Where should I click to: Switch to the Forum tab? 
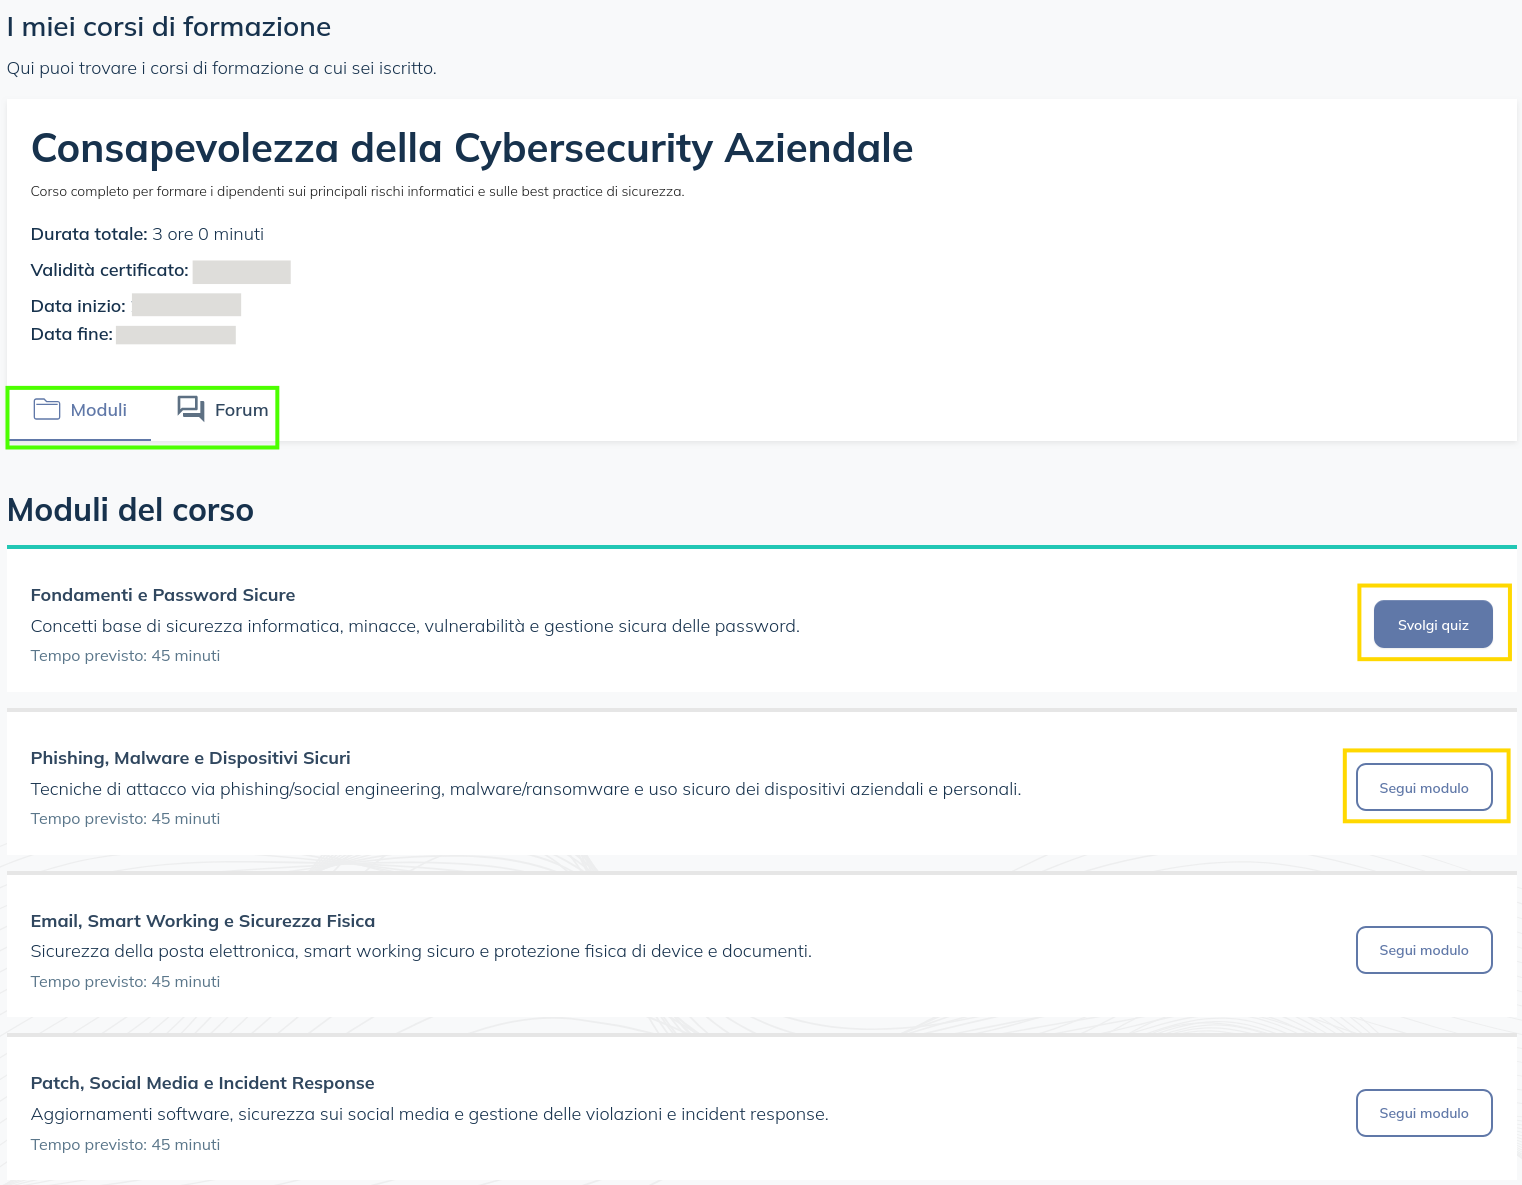click(x=241, y=409)
